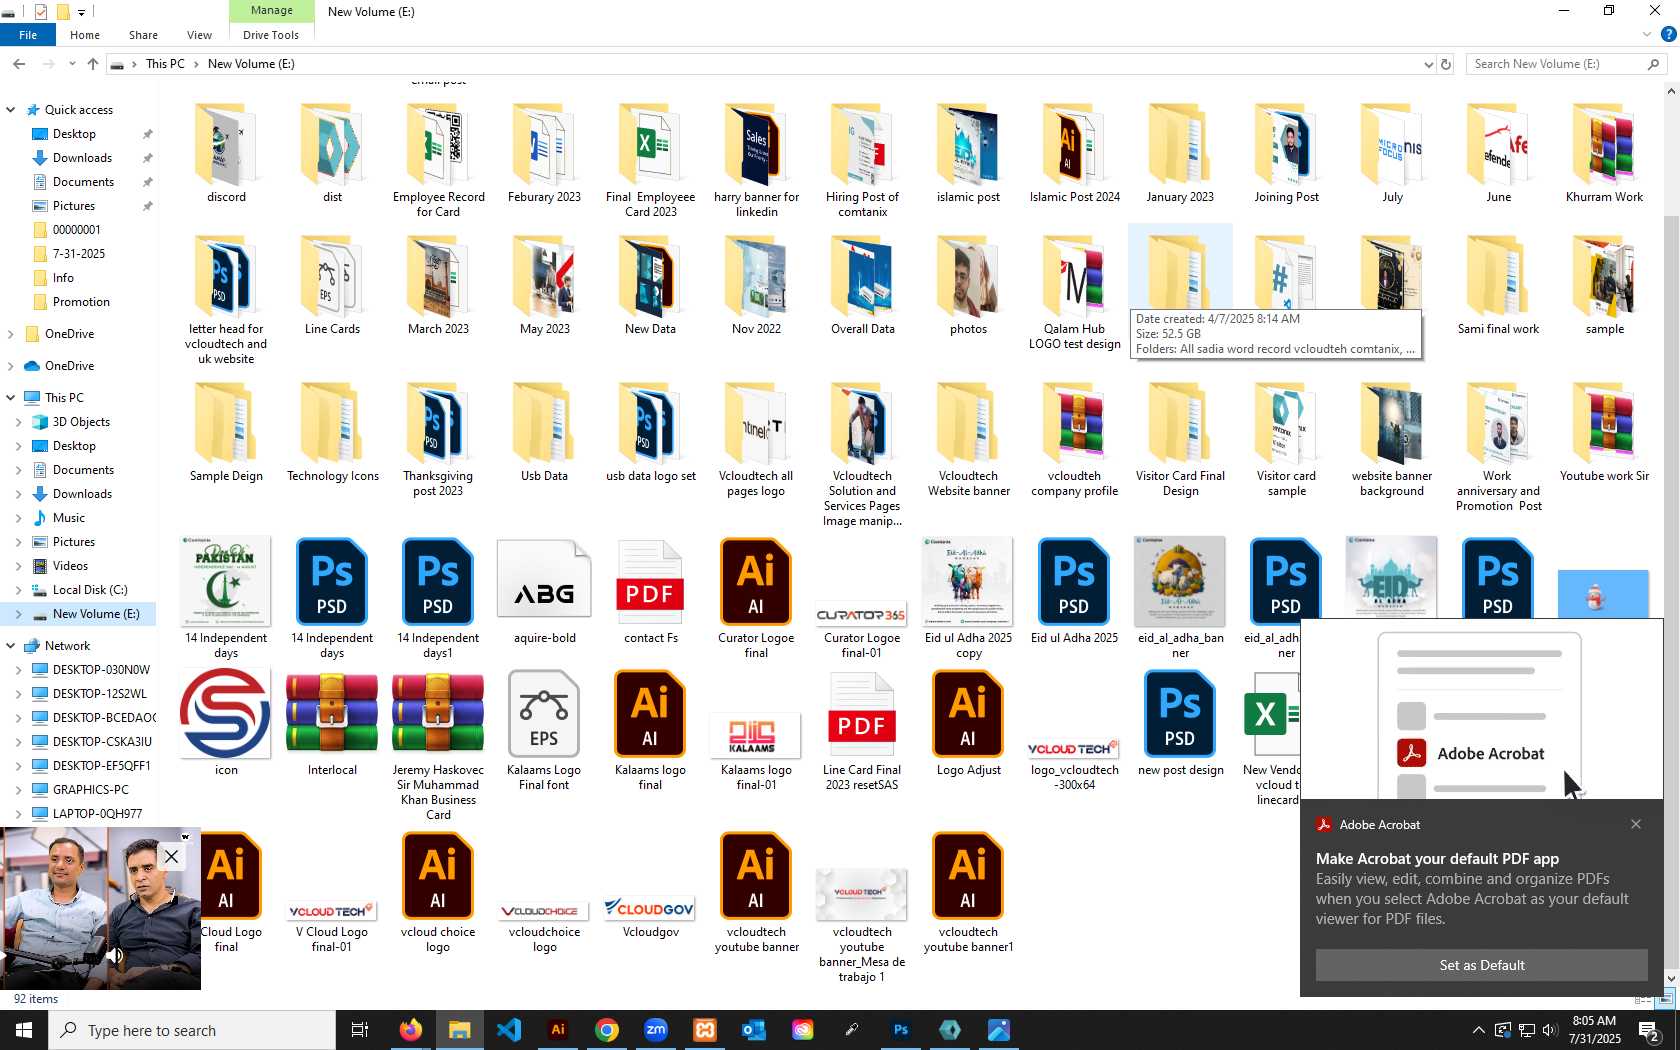Open the address bar history dropdown
The width and height of the screenshot is (1680, 1050).
pyautogui.click(x=1428, y=64)
